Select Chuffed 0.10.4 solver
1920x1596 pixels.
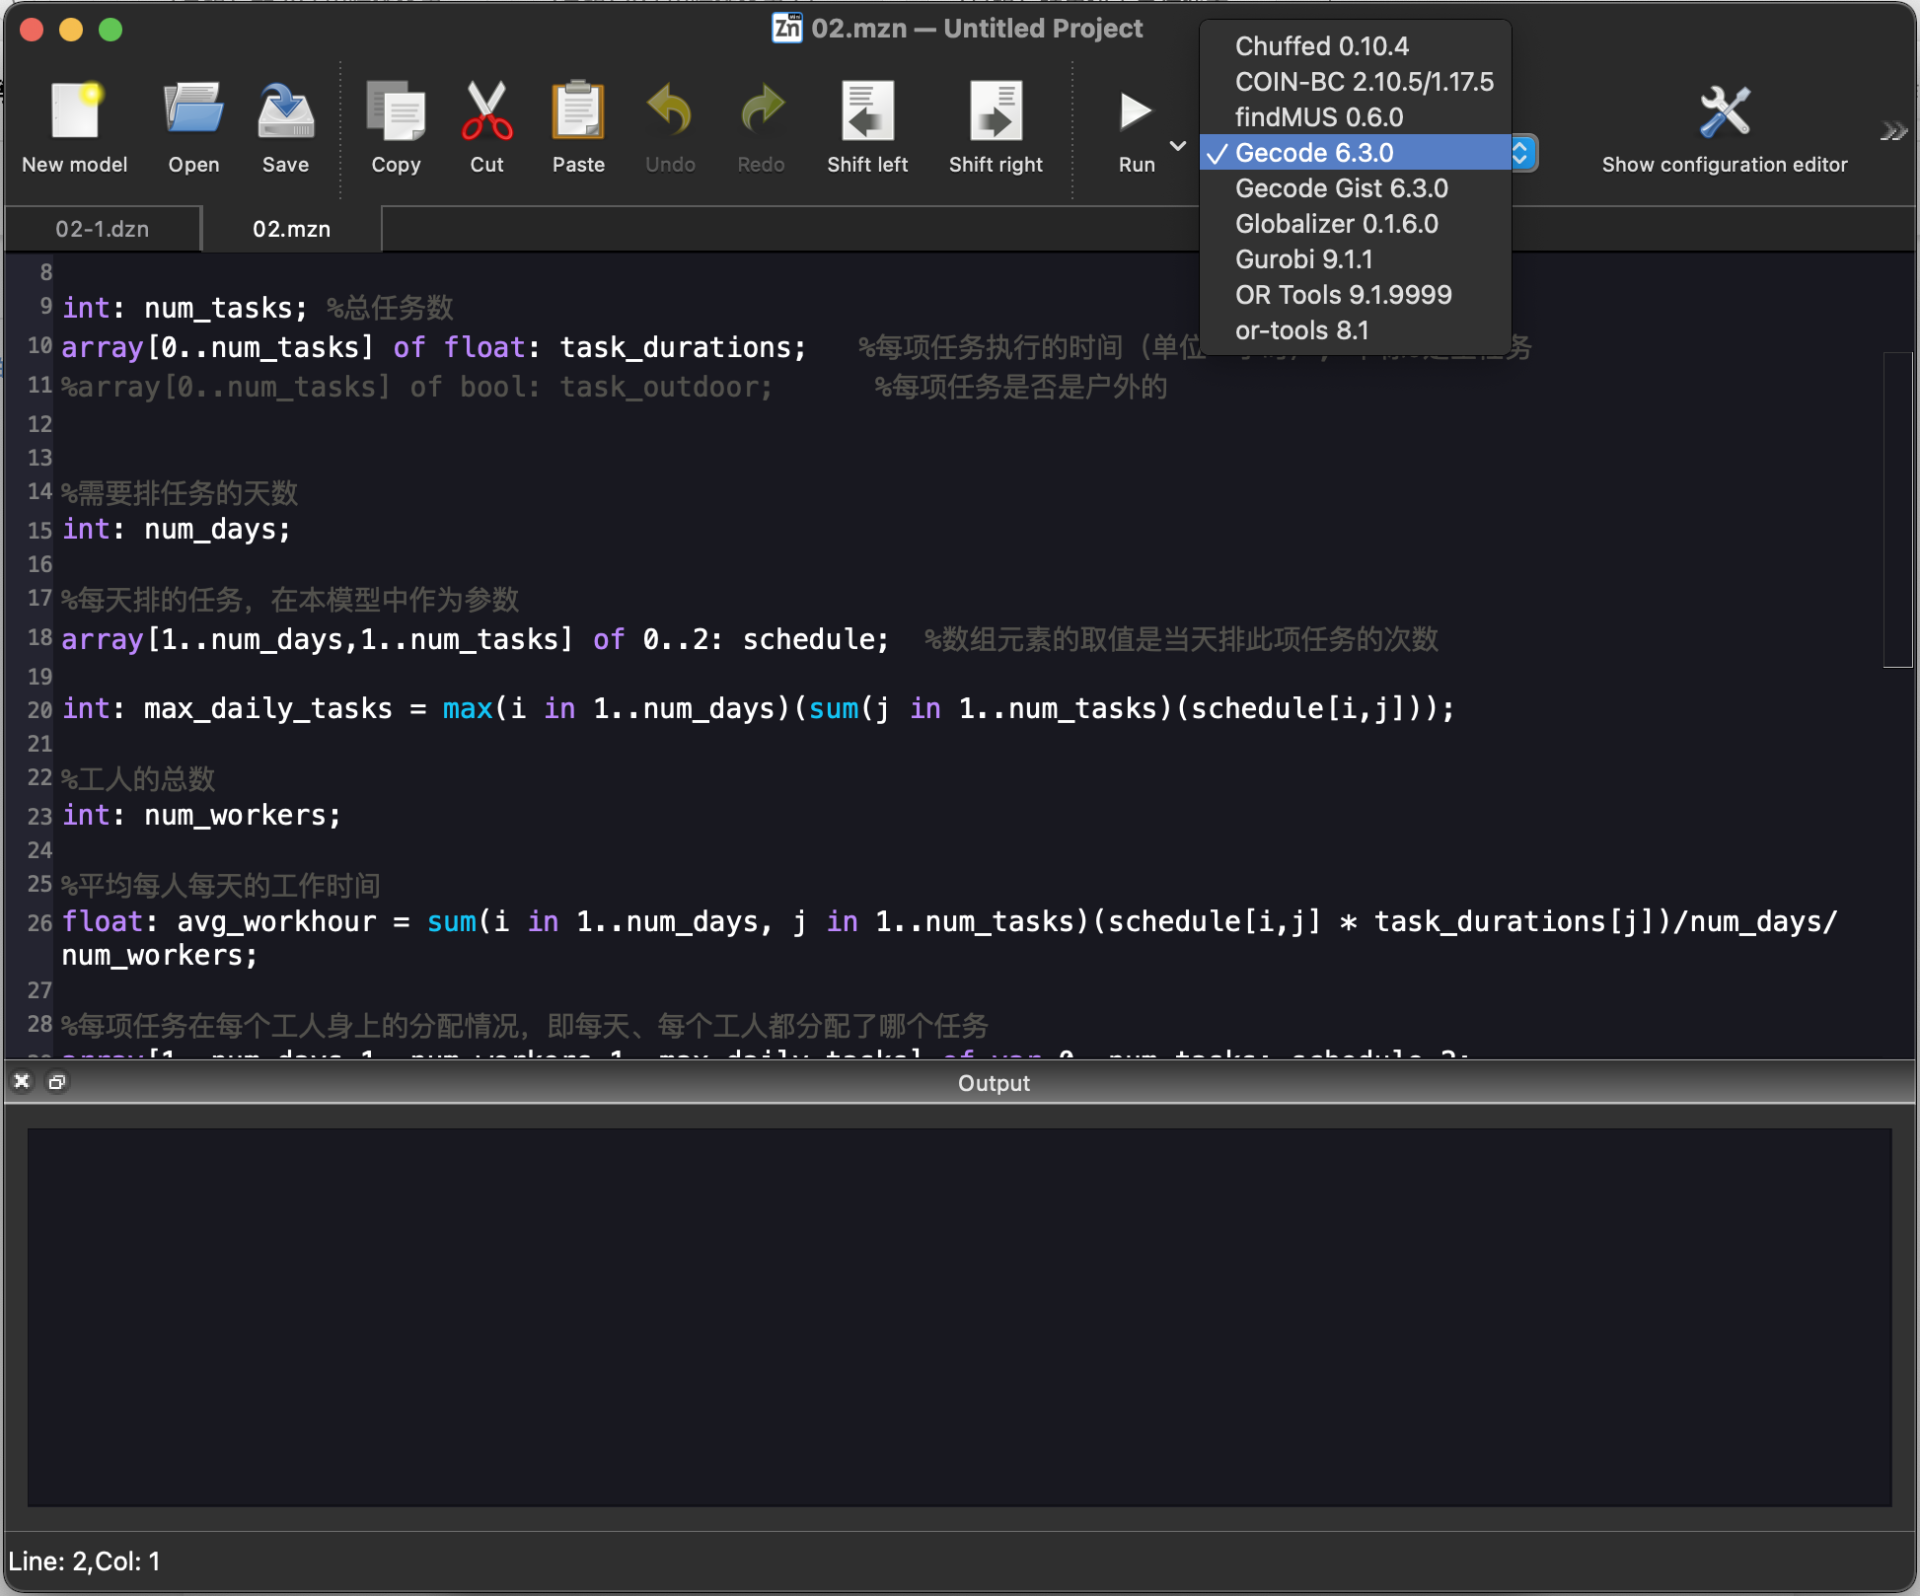click(x=1355, y=46)
